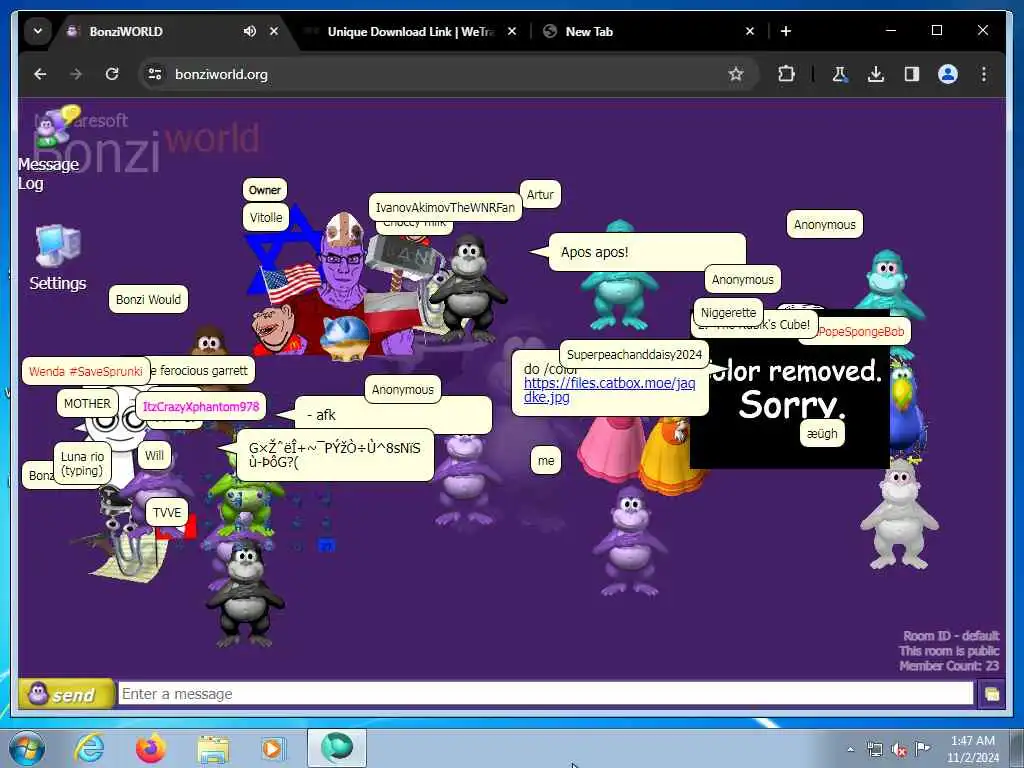Viewport: 1024px width, 768px height.
Task: Click the white Bonzi character on right
Action: pyautogui.click(x=900, y=516)
